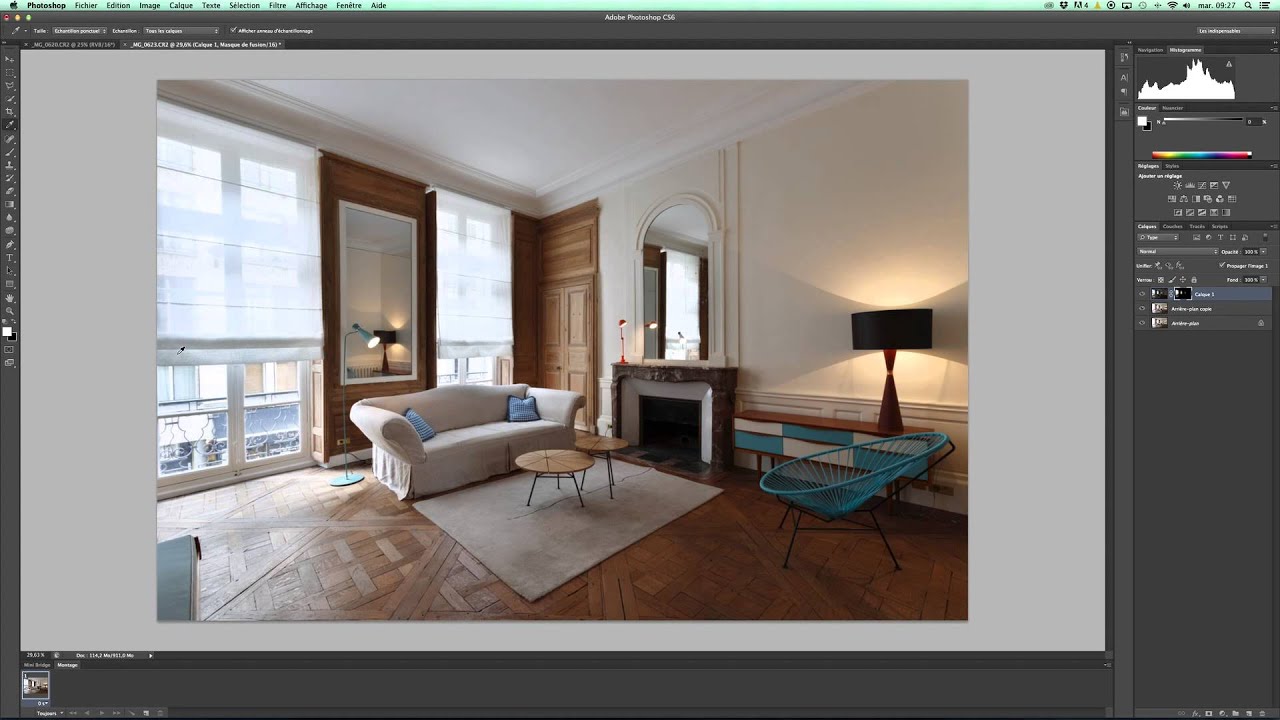Select animation frame 1 thumbnail

[36, 685]
